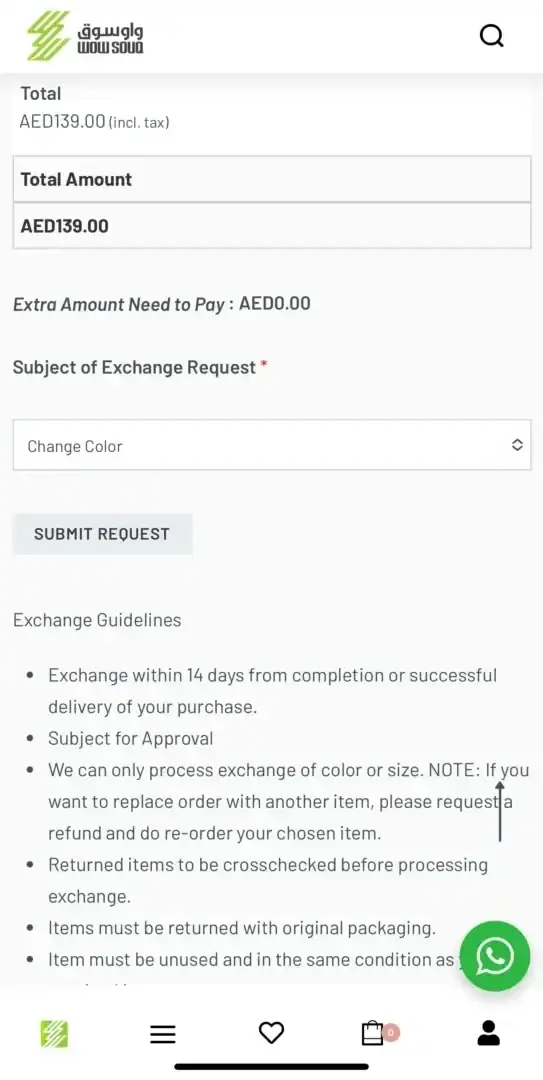Click the Total Amount table header

(272, 179)
